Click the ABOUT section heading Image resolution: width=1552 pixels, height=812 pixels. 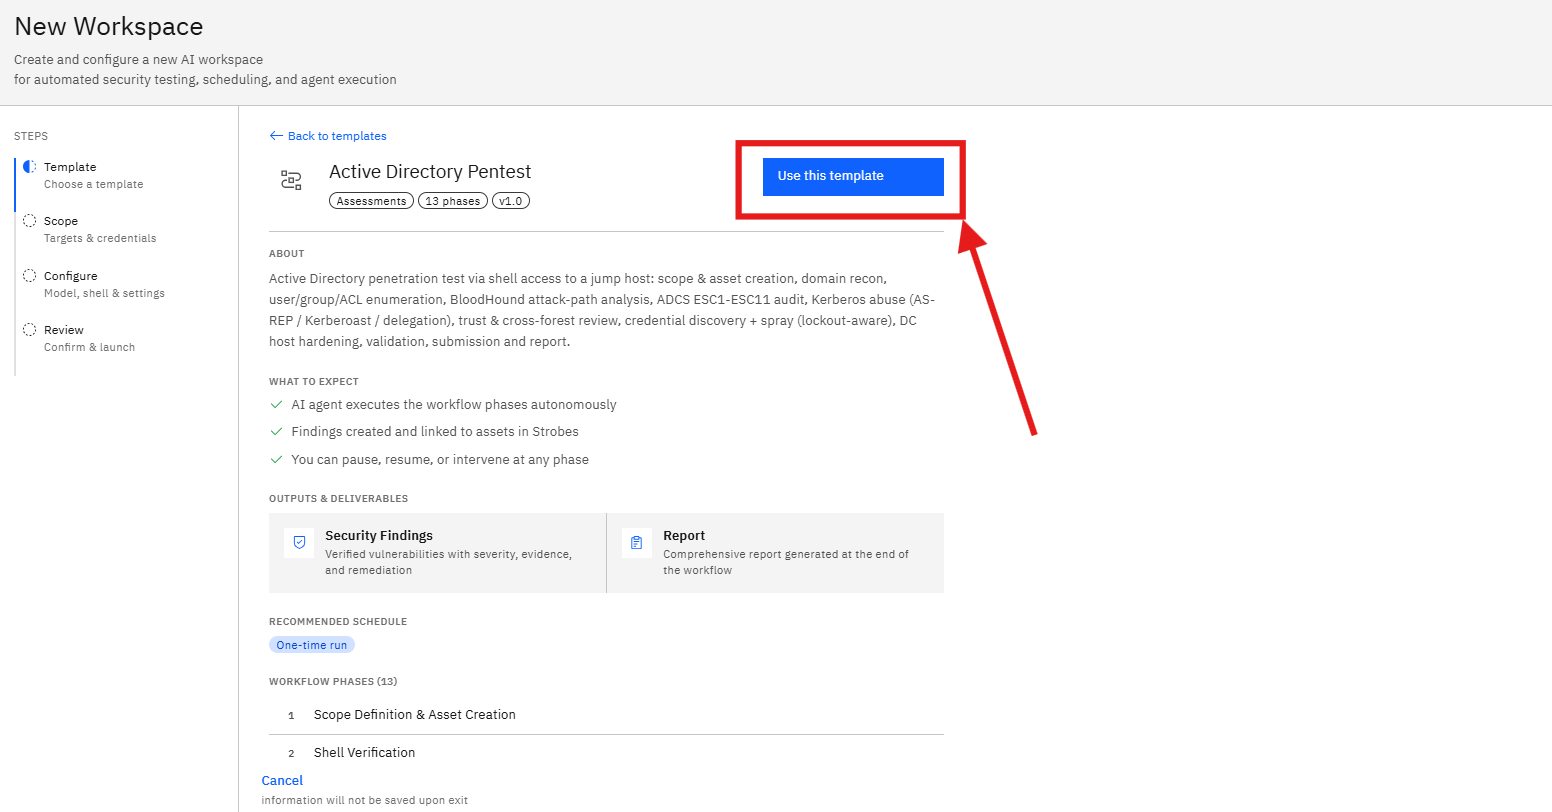(287, 254)
